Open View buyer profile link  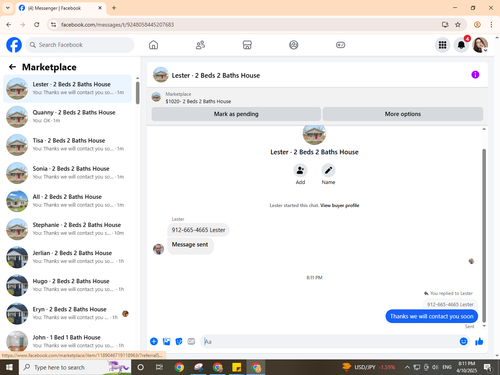coord(340,205)
